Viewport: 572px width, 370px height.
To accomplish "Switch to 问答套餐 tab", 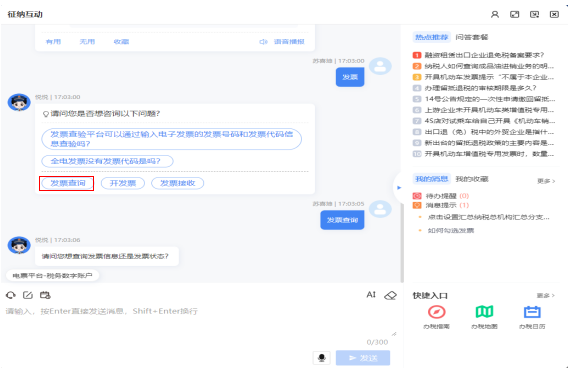I will [x=472, y=37].
